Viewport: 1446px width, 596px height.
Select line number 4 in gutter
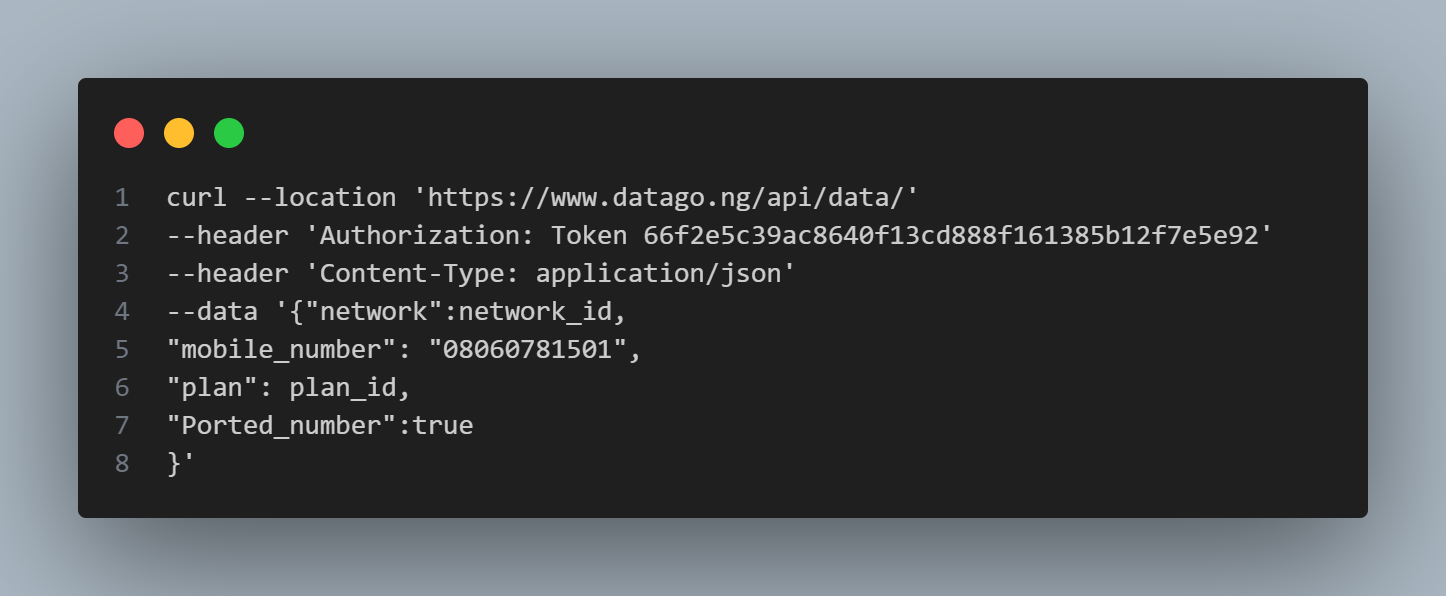[x=122, y=312]
